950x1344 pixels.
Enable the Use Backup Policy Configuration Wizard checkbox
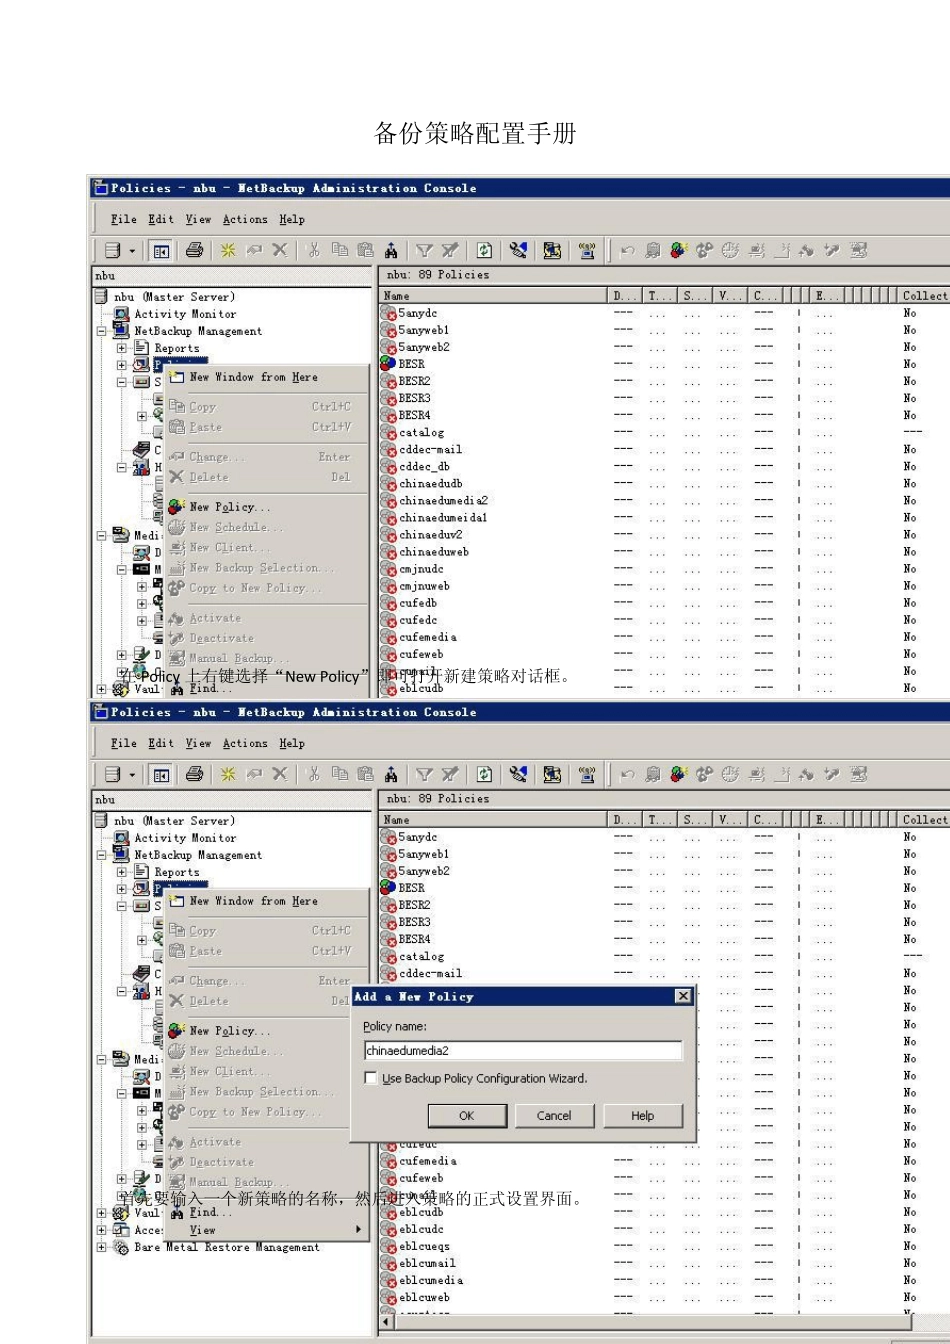[371, 1078]
